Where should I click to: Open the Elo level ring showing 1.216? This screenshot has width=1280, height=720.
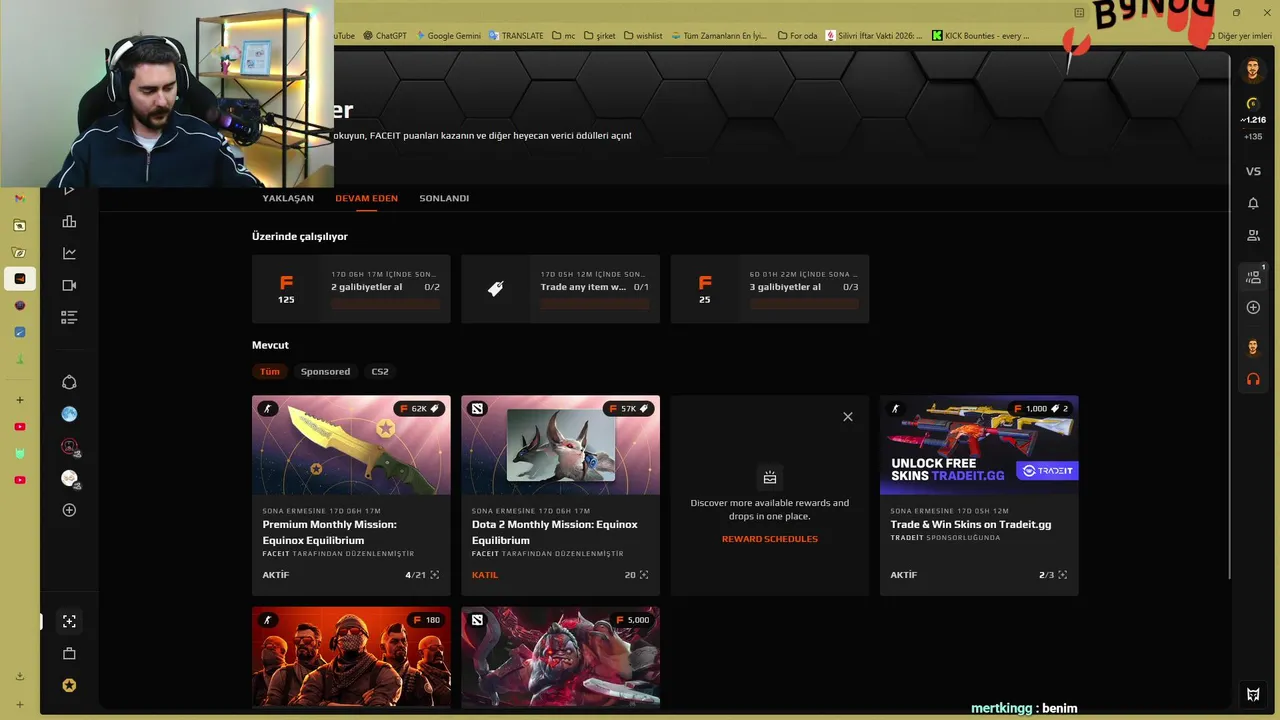point(1253,104)
